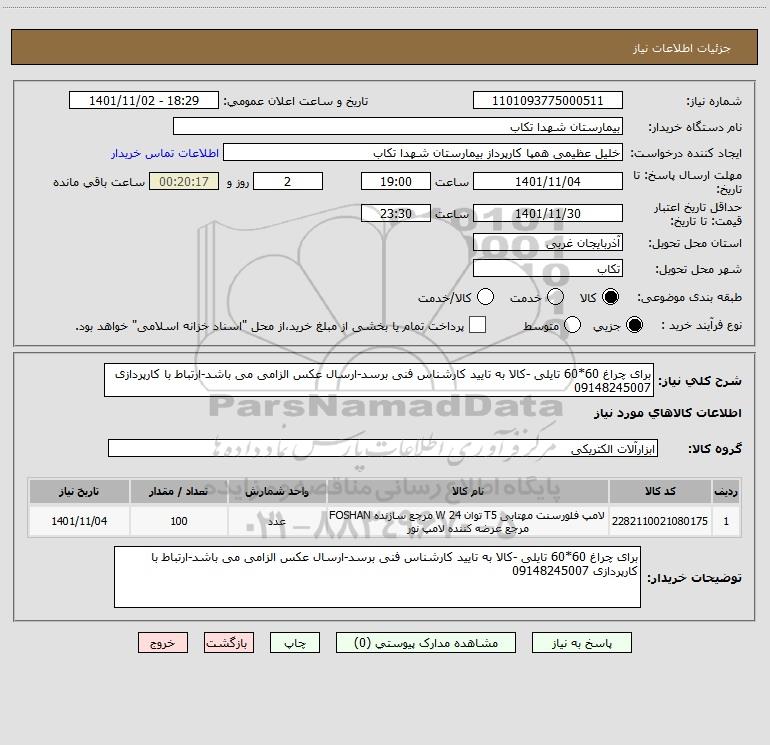The height and width of the screenshot is (745, 770).
Task: Click the price validity date 1401/11/30 field
Action: point(548,213)
